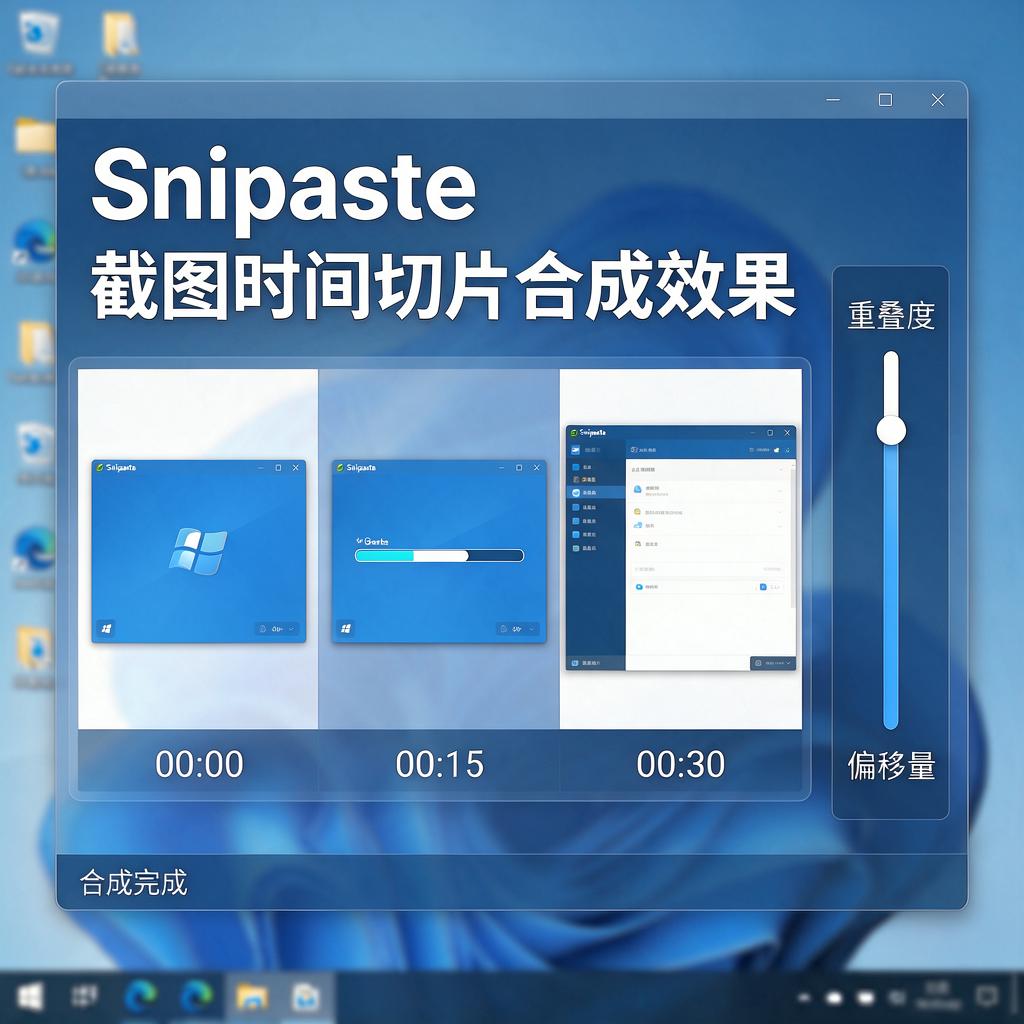This screenshot has width=1024, height=1024.
Task: Open the bottom-right dropdown in the 00:15 slice window
Action: coord(517,629)
